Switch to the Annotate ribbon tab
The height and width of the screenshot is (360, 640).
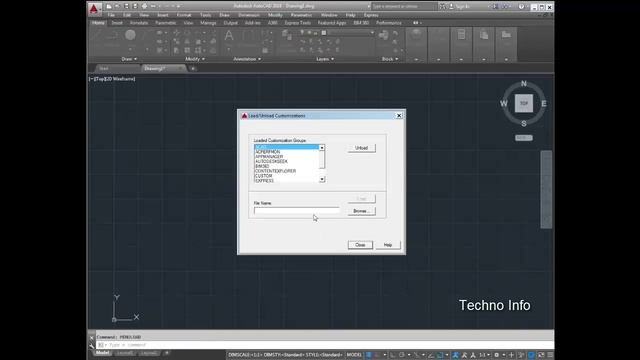point(139,23)
